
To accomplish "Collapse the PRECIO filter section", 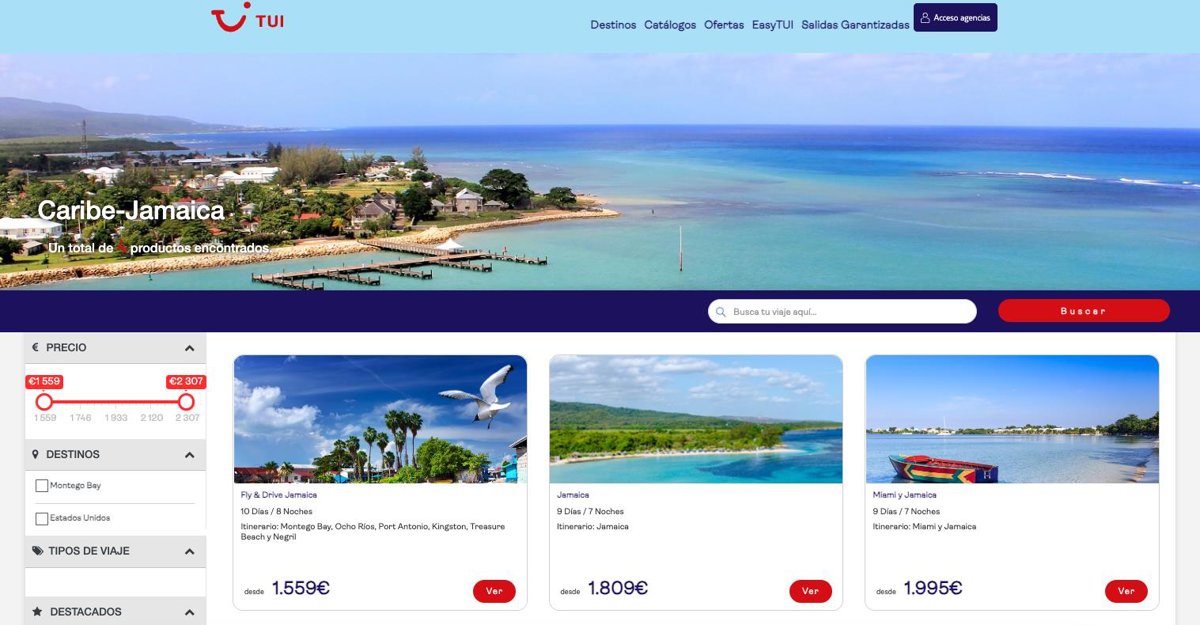I will [189, 348].
